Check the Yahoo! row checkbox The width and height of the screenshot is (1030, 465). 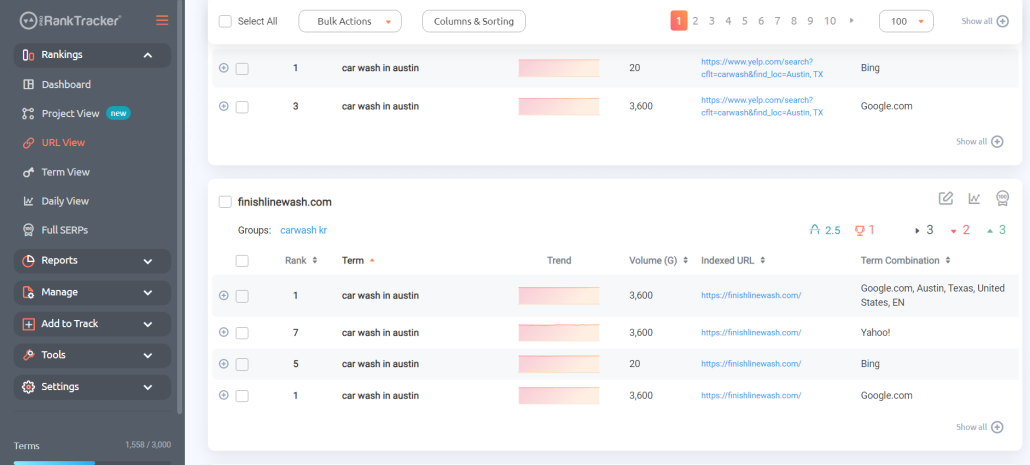click(x=242, y=333)
